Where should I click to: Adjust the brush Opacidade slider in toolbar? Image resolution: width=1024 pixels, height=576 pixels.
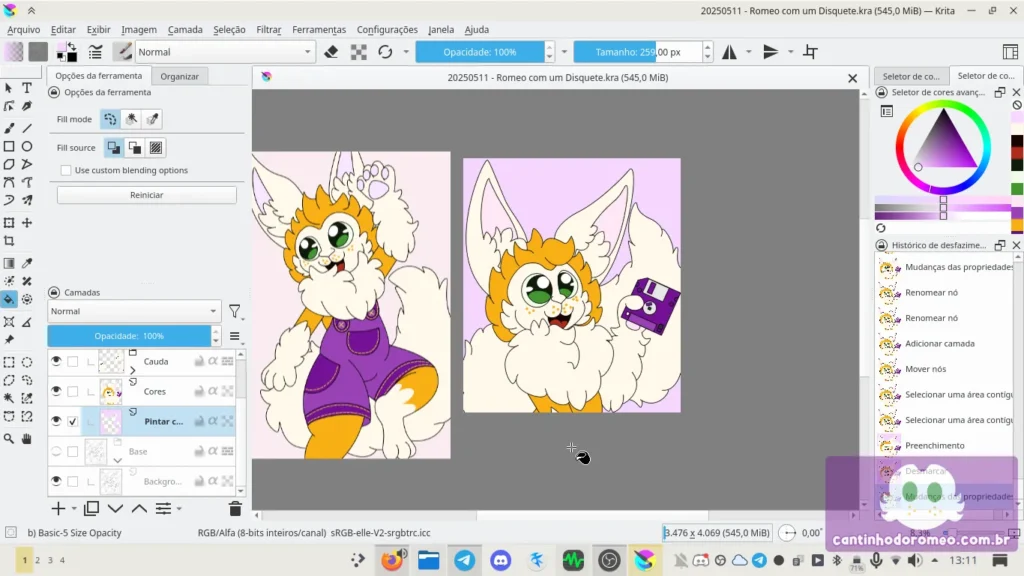tap(480, 52)
